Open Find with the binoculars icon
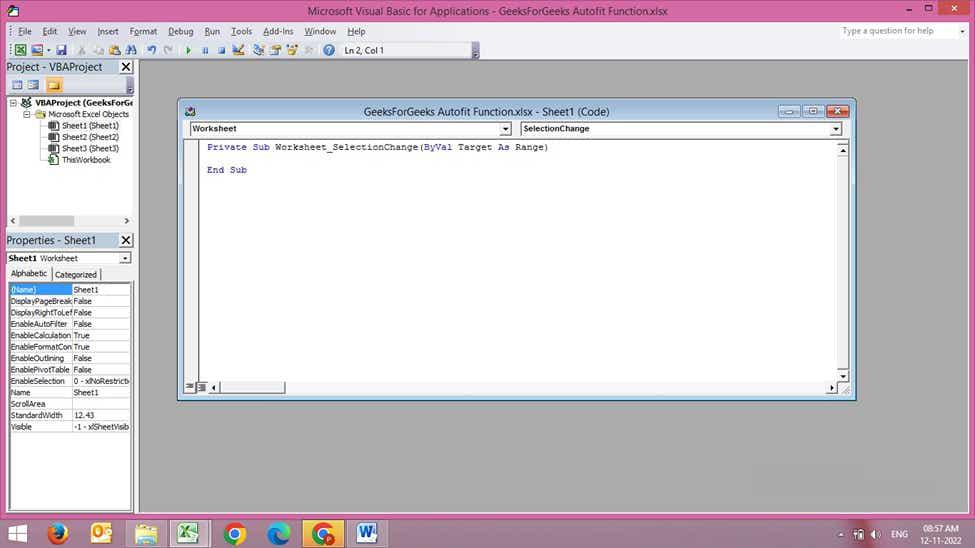 click(131, 50)
